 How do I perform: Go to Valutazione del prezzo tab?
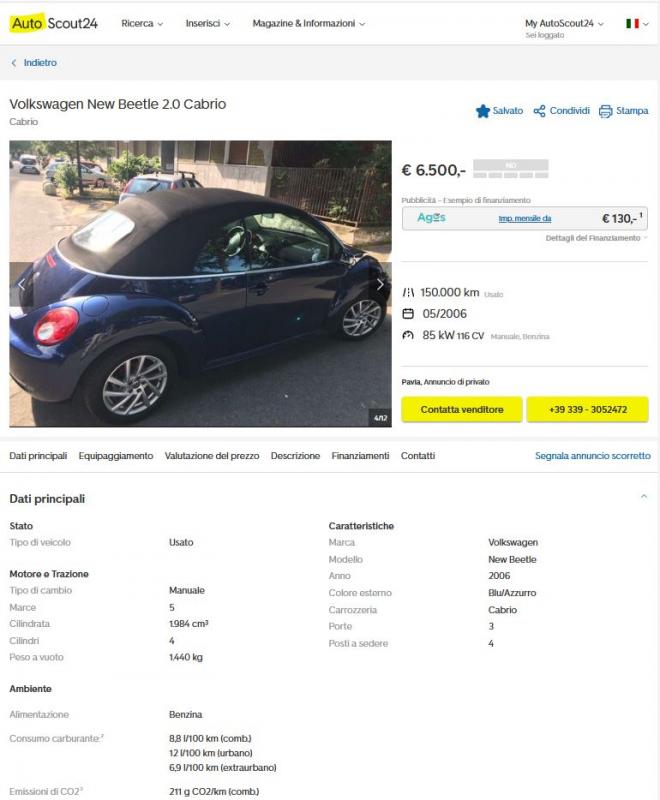coord(212,456)
